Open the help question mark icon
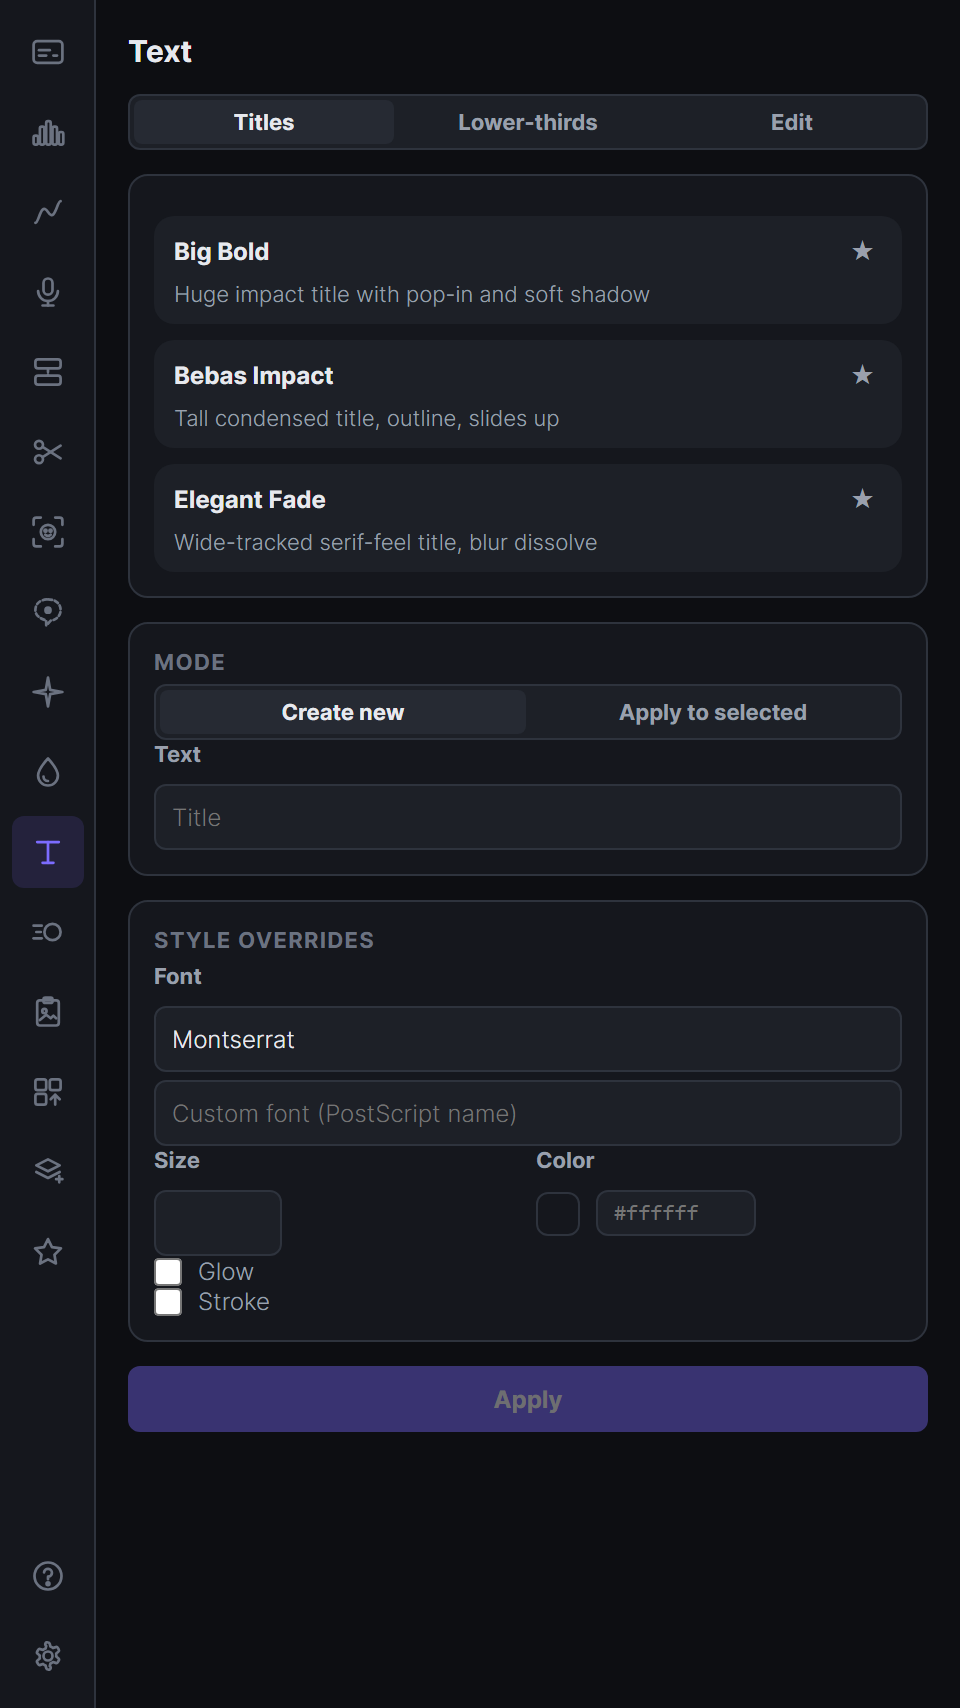 pos(48,1576)
